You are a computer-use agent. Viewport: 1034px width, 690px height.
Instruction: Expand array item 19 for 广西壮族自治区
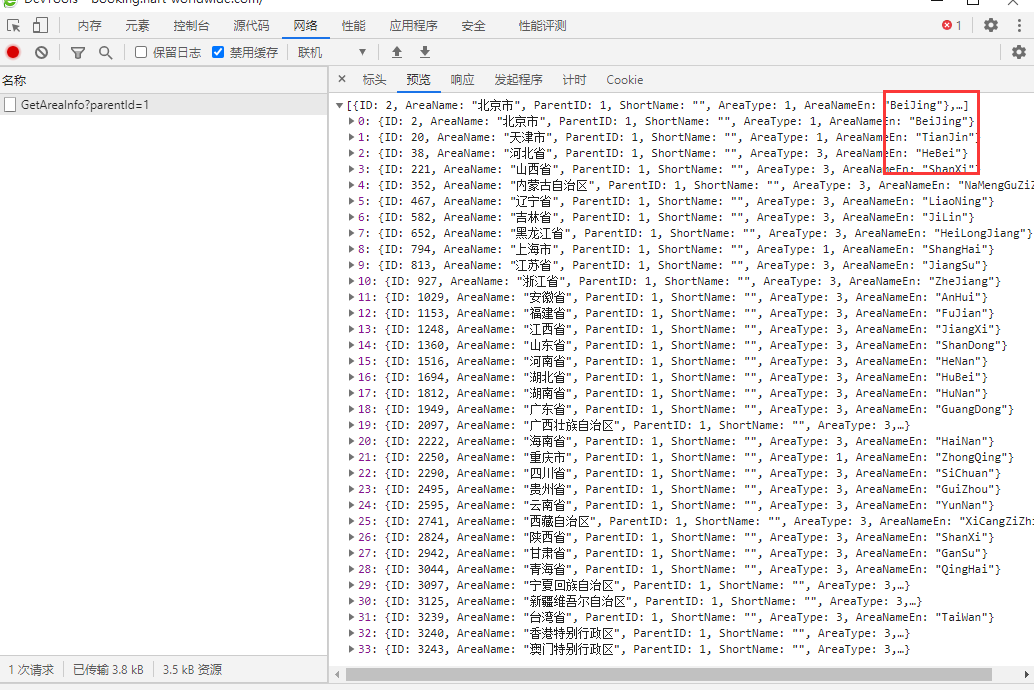[x=351, y=425]
